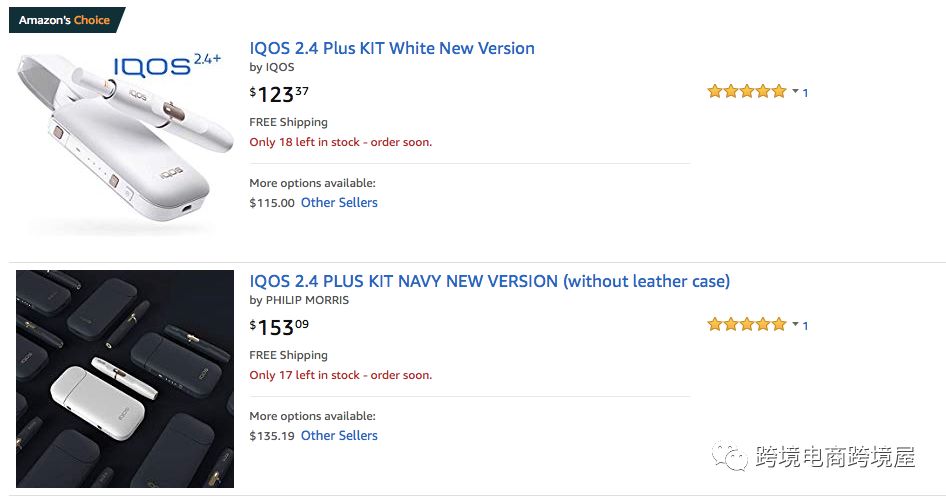
Task: Open the review count for the navy kit
Action: coord(805,326)
